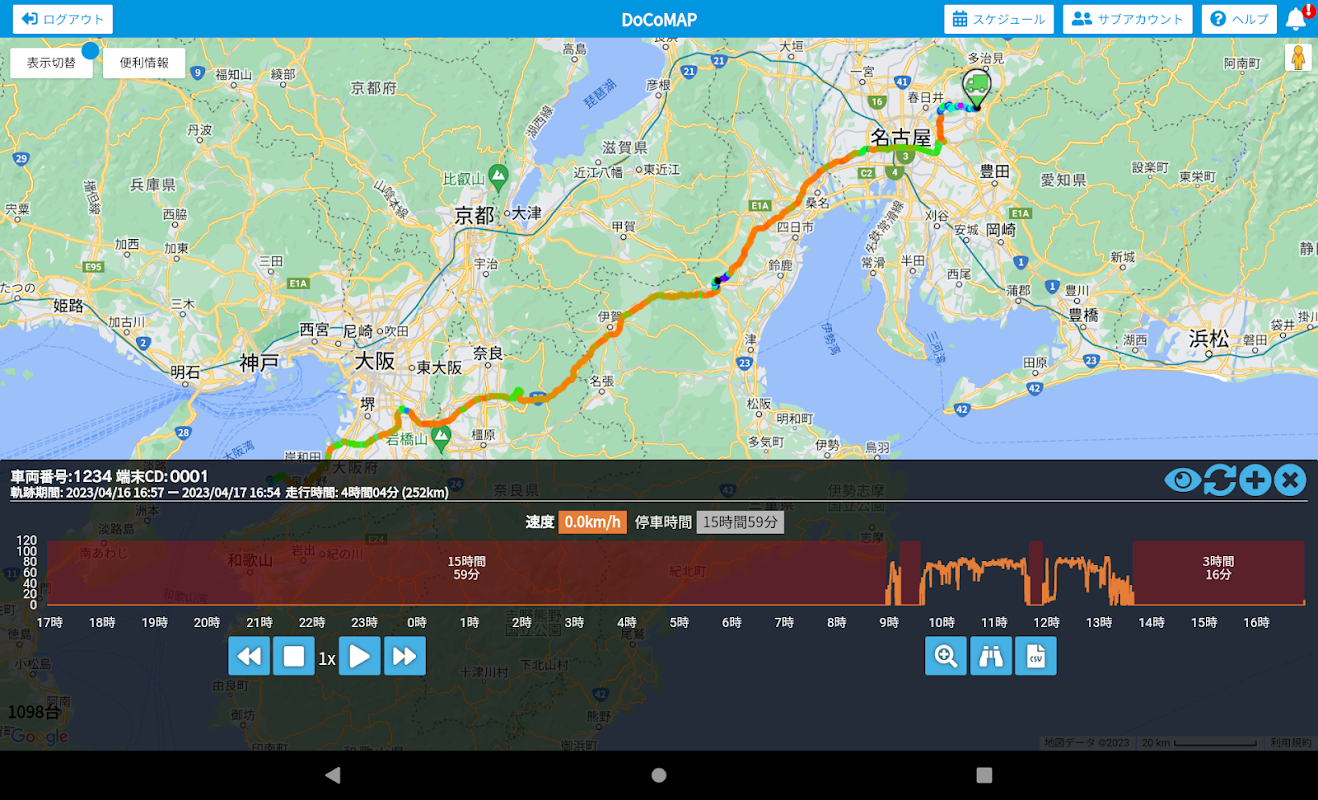Rewind the track playback

(x=249, y=657)
